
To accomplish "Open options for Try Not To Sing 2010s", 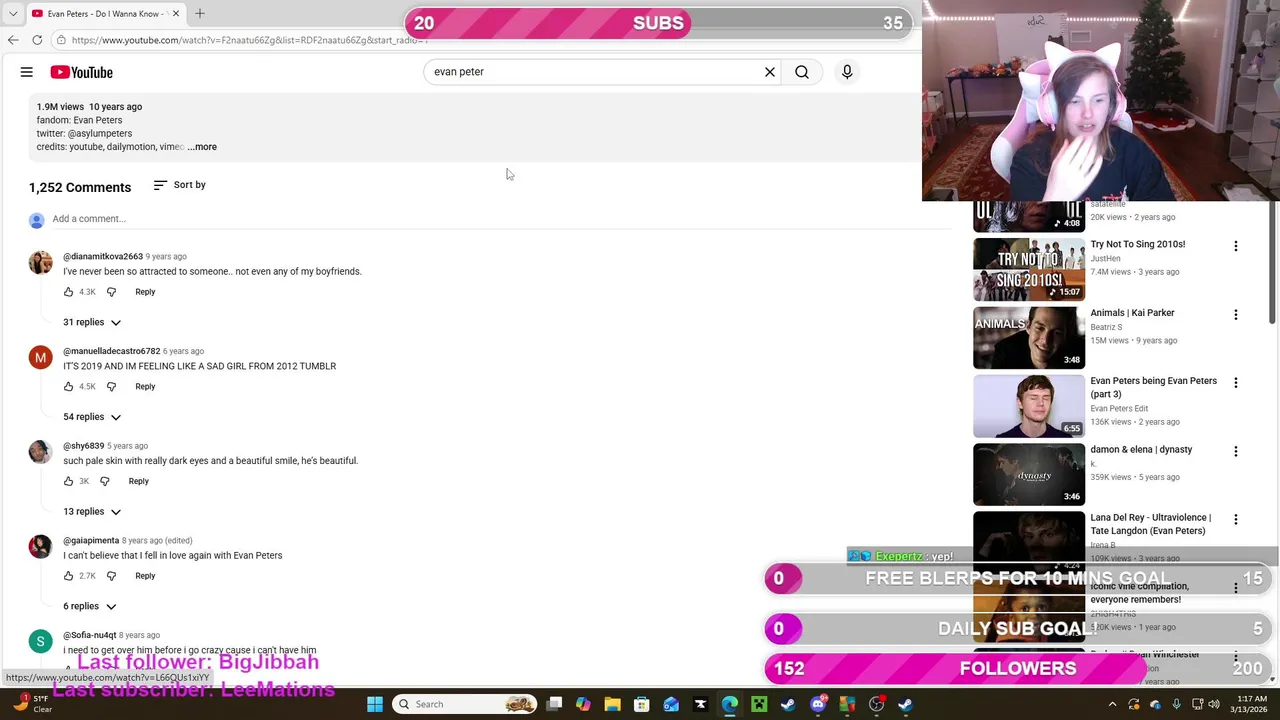I will pyautogui.click(x=1235, y=246).
